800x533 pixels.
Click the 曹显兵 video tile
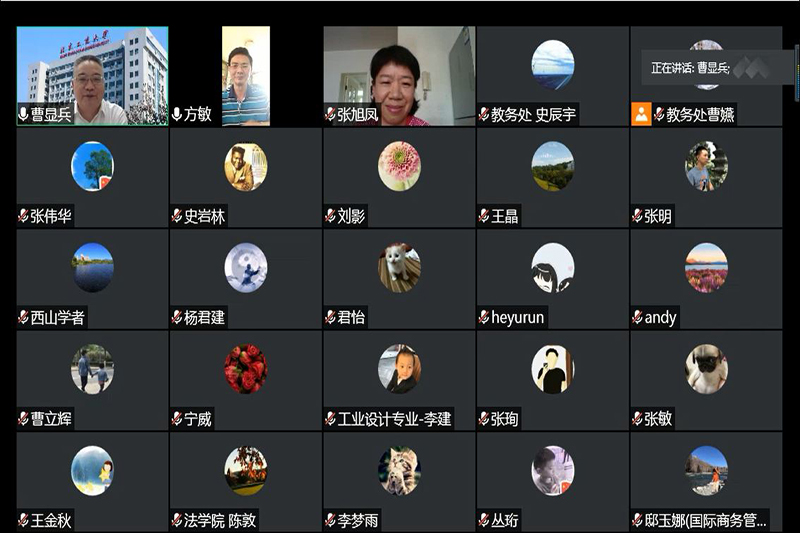[92, 76]
